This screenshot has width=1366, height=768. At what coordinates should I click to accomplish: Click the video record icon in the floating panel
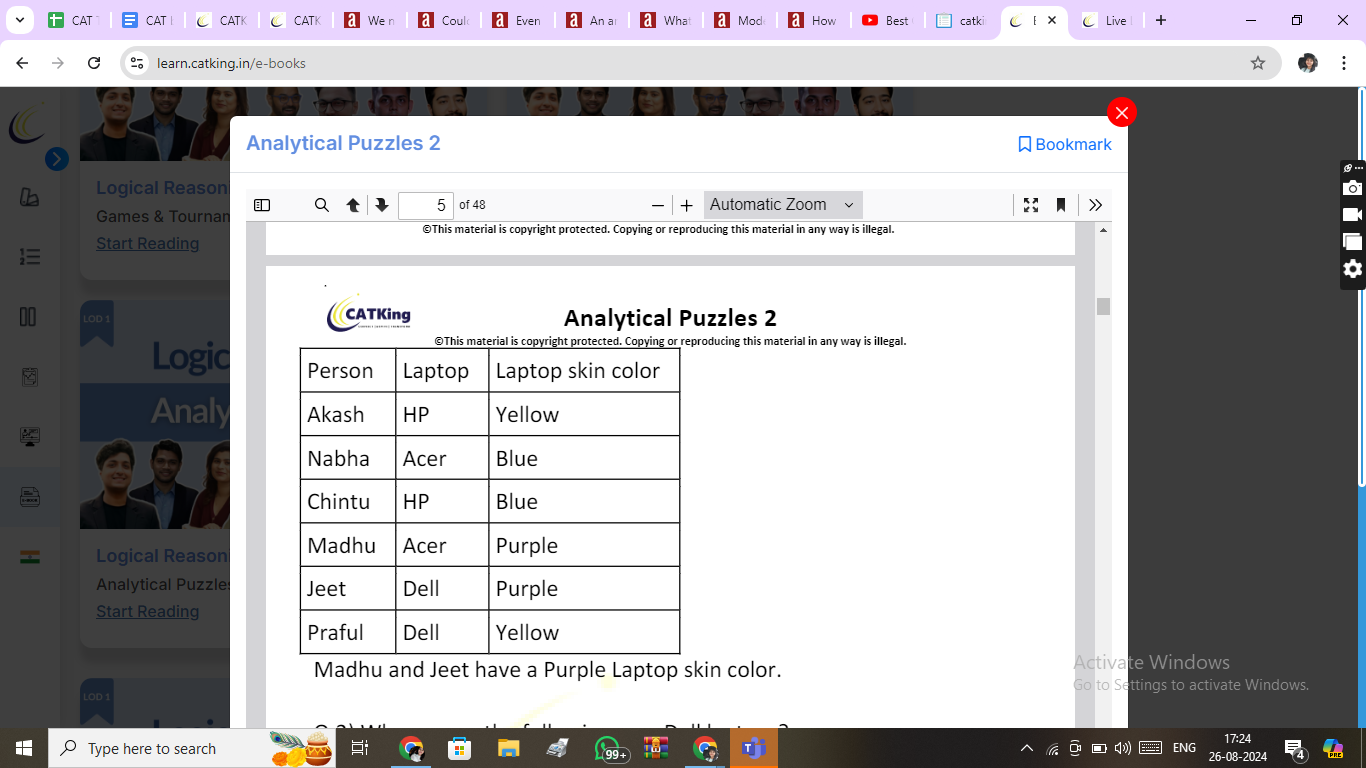(x=1352, y=214)
